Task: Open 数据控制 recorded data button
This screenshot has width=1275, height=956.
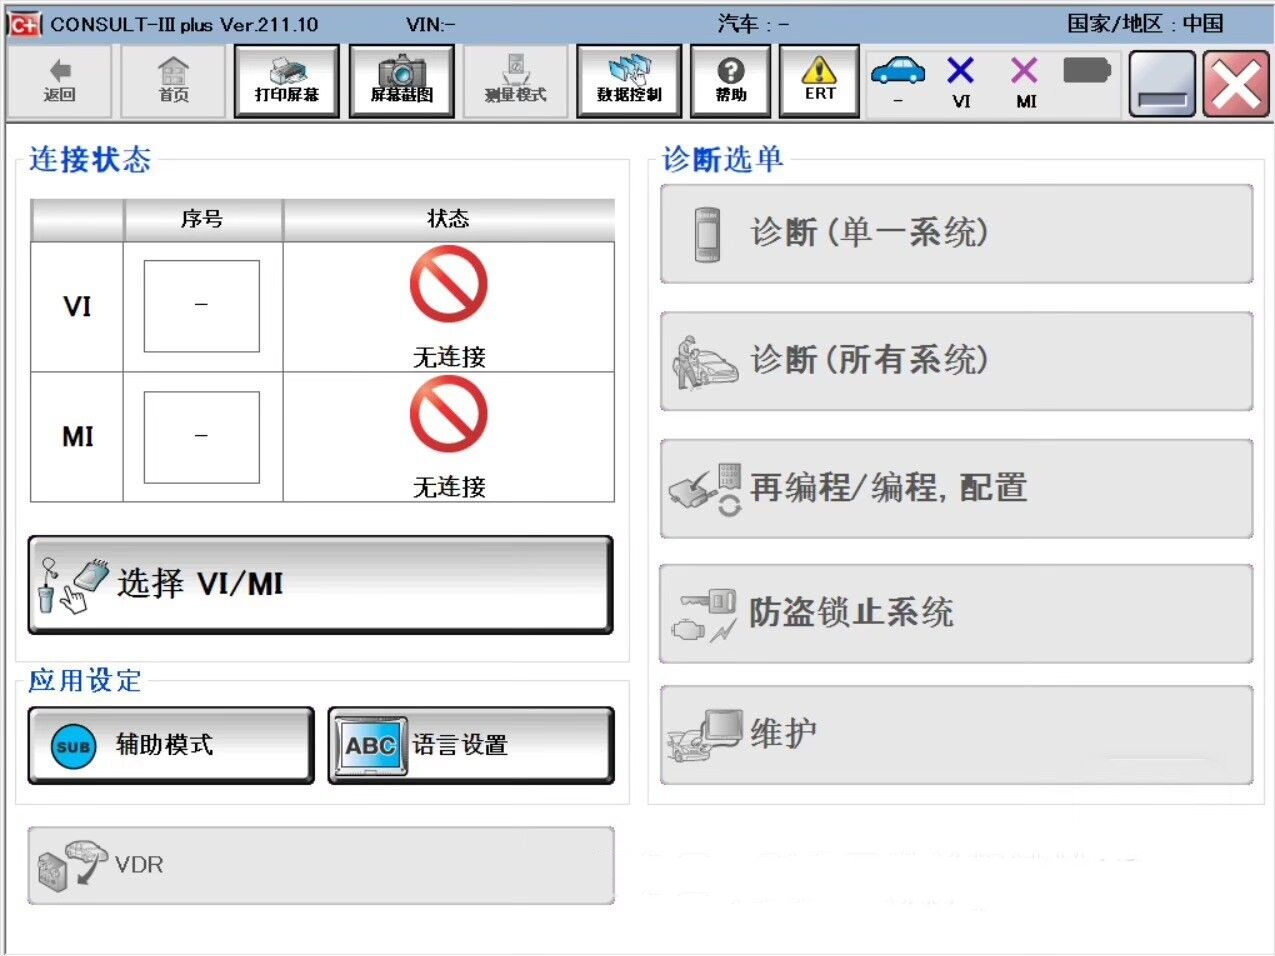Action: 630,82
